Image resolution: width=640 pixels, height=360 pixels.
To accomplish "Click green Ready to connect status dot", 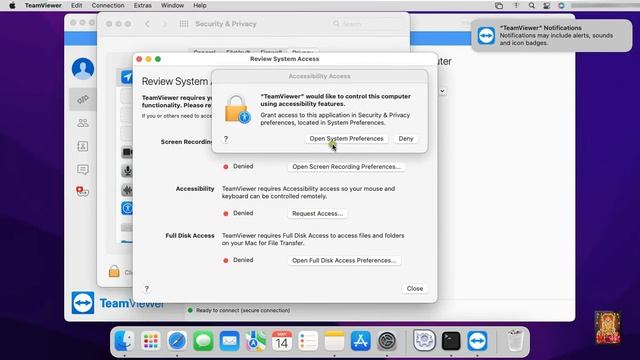I will pos(190,310).
